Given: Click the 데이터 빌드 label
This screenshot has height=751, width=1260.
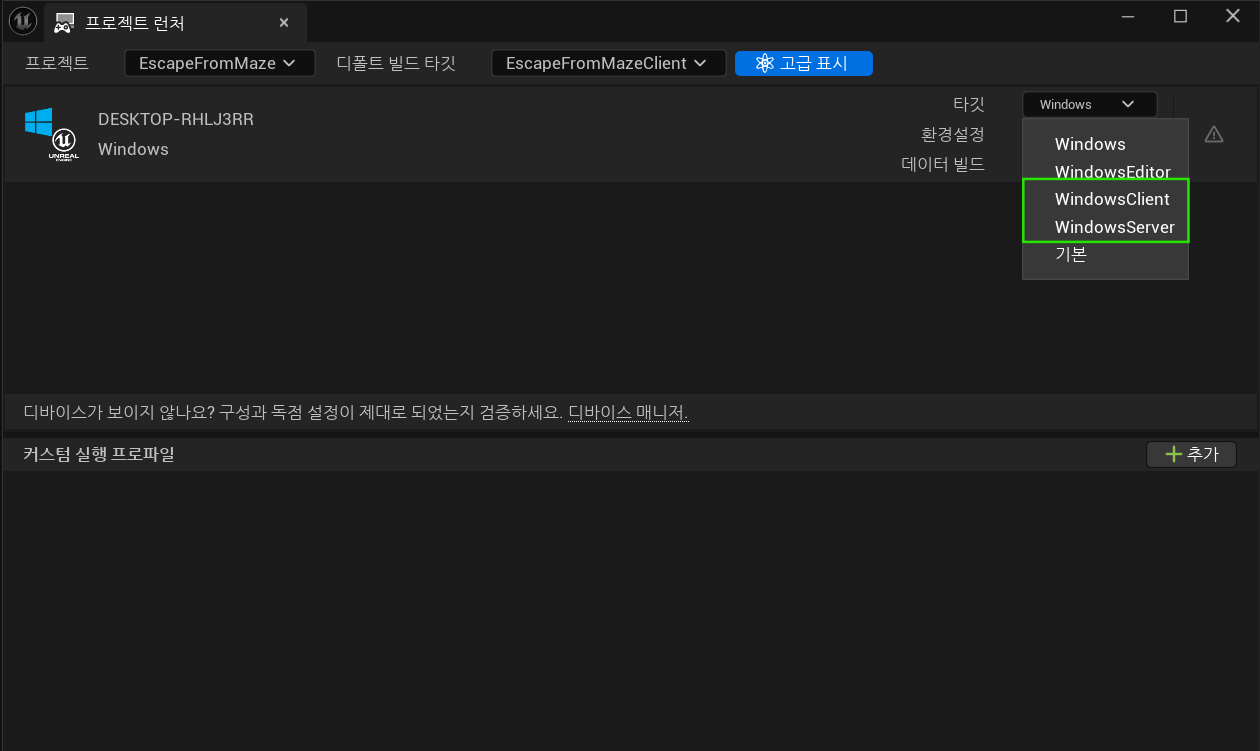Looking at the screenshot, I should point(943,164).
